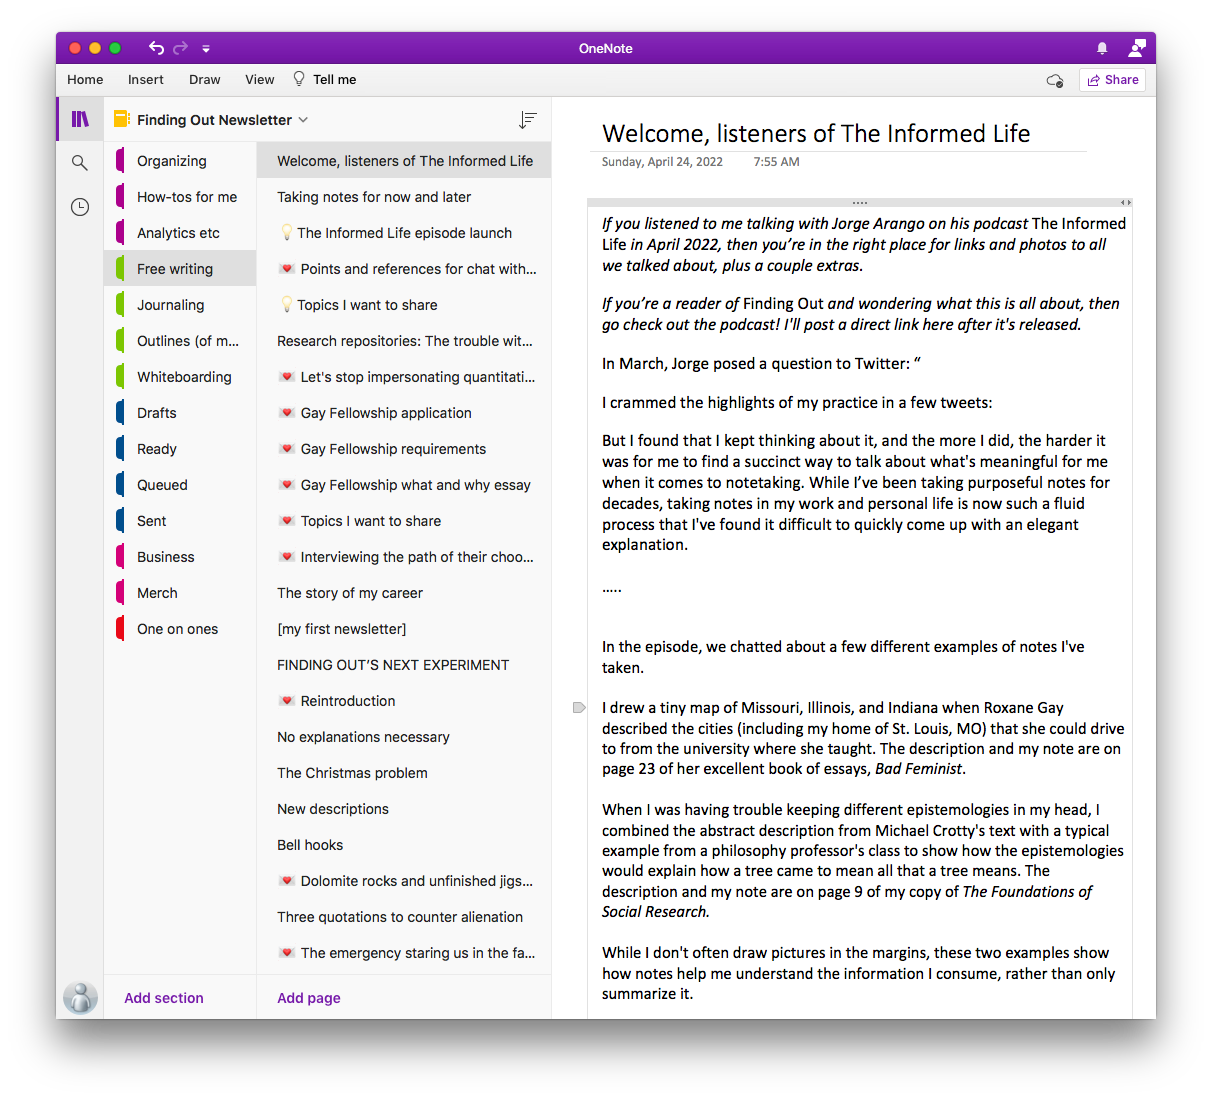Open page Dolomite rocks and unfinished jigsaws

point(404,881)
